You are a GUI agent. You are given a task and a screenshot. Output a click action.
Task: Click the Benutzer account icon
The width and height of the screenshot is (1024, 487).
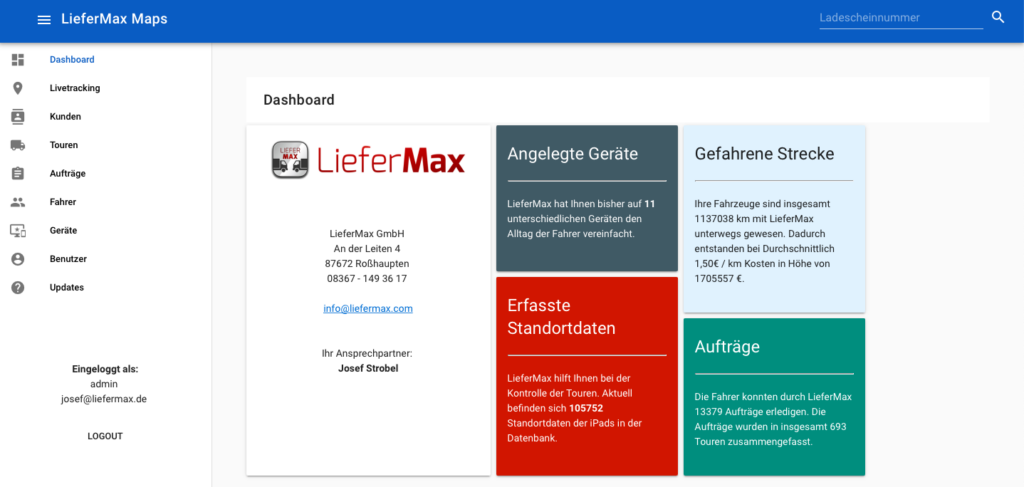pos(18,259)
